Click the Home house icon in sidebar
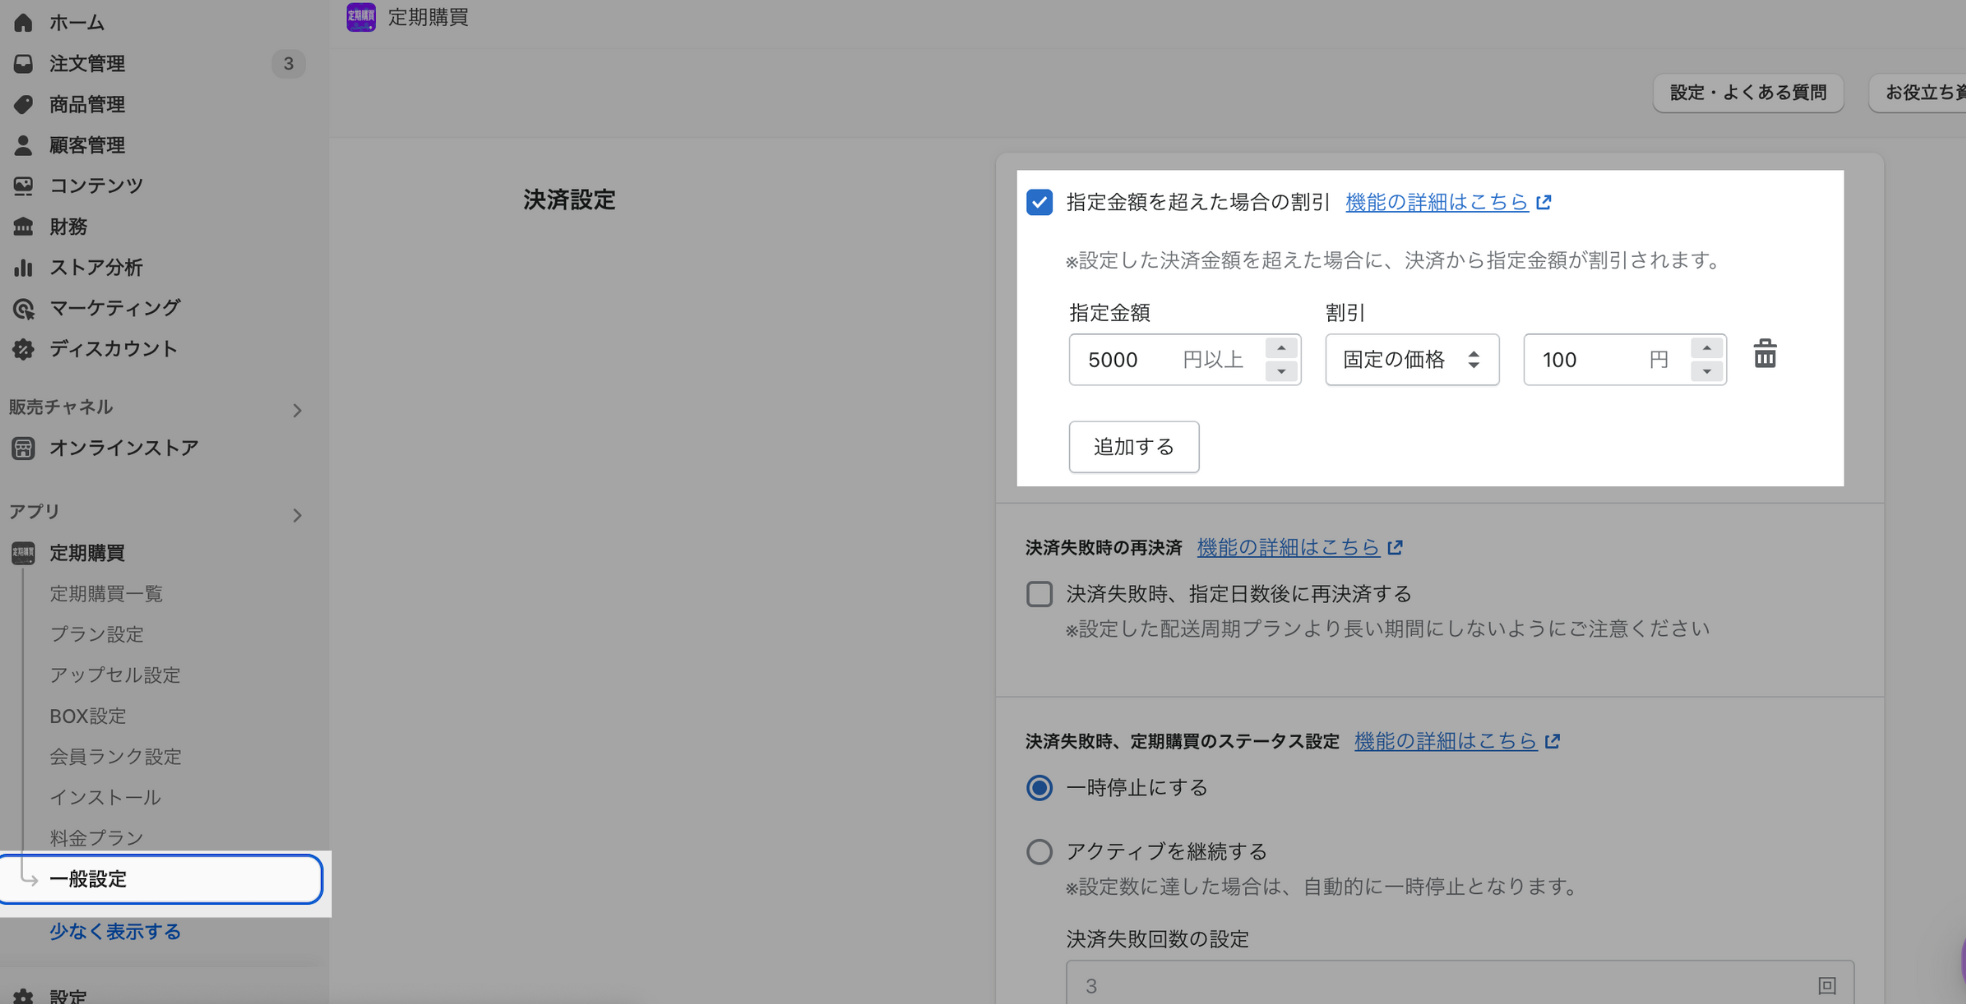Screen dimensions: 1966x1004 [x=23, y=22]
